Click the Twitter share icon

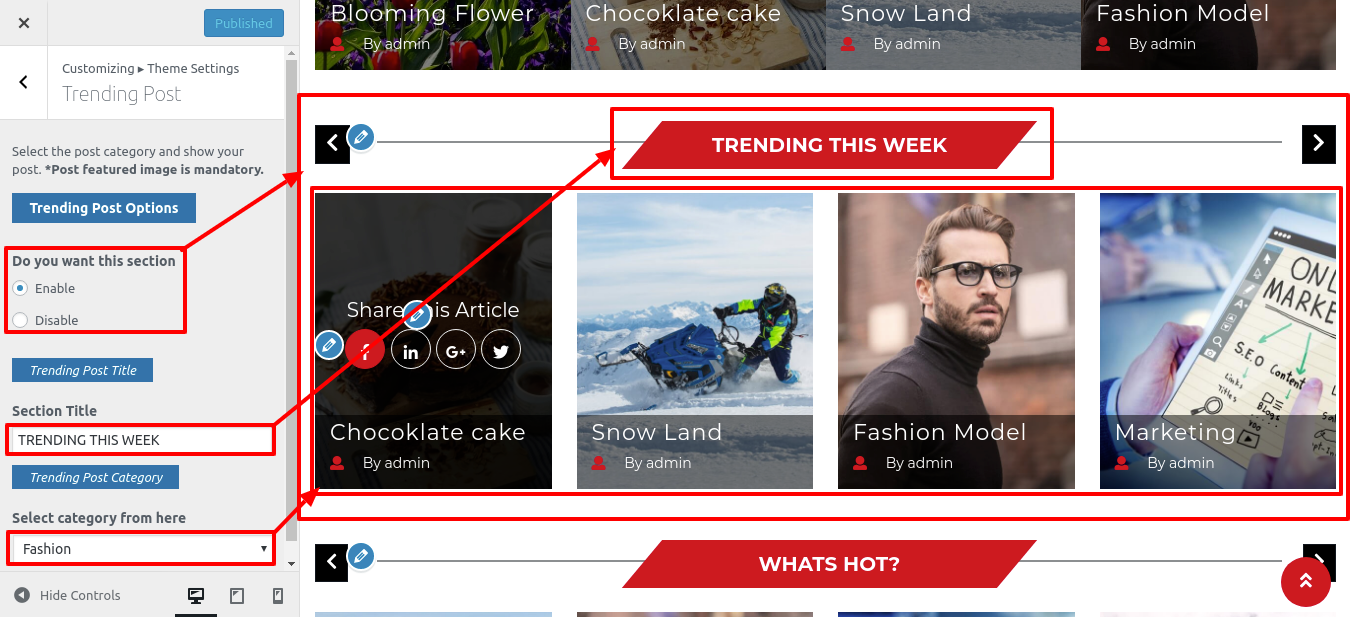[x=501, y=350]
